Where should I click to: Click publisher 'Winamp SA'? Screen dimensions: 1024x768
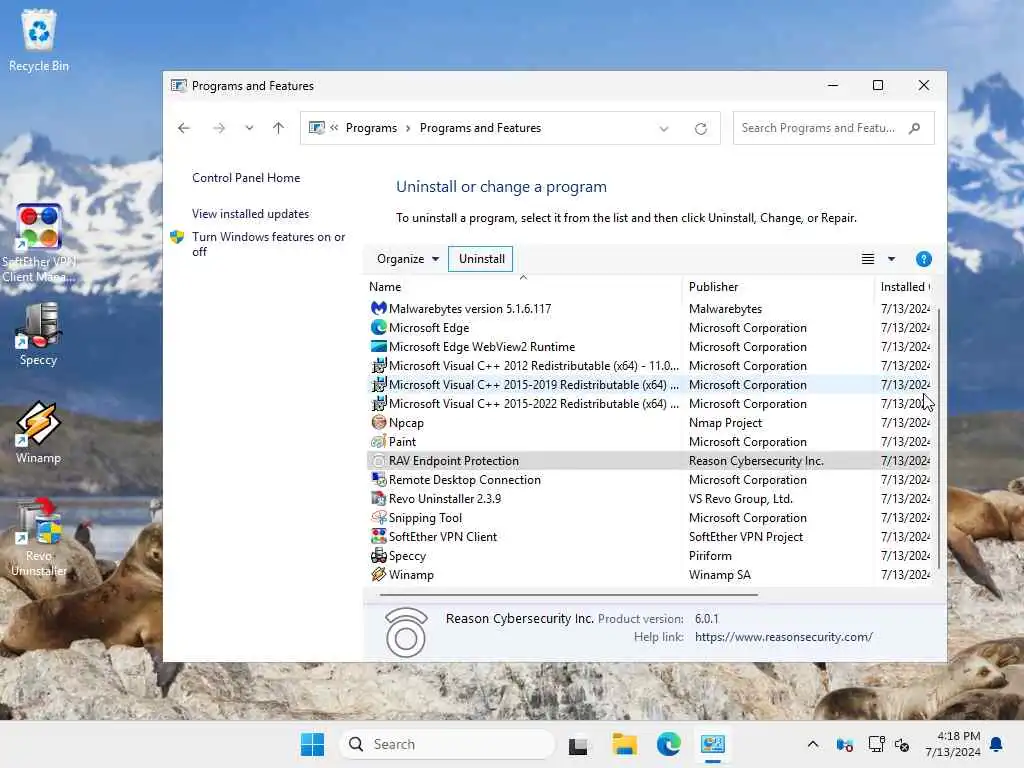pyautogui.click(x=720, y=574)
